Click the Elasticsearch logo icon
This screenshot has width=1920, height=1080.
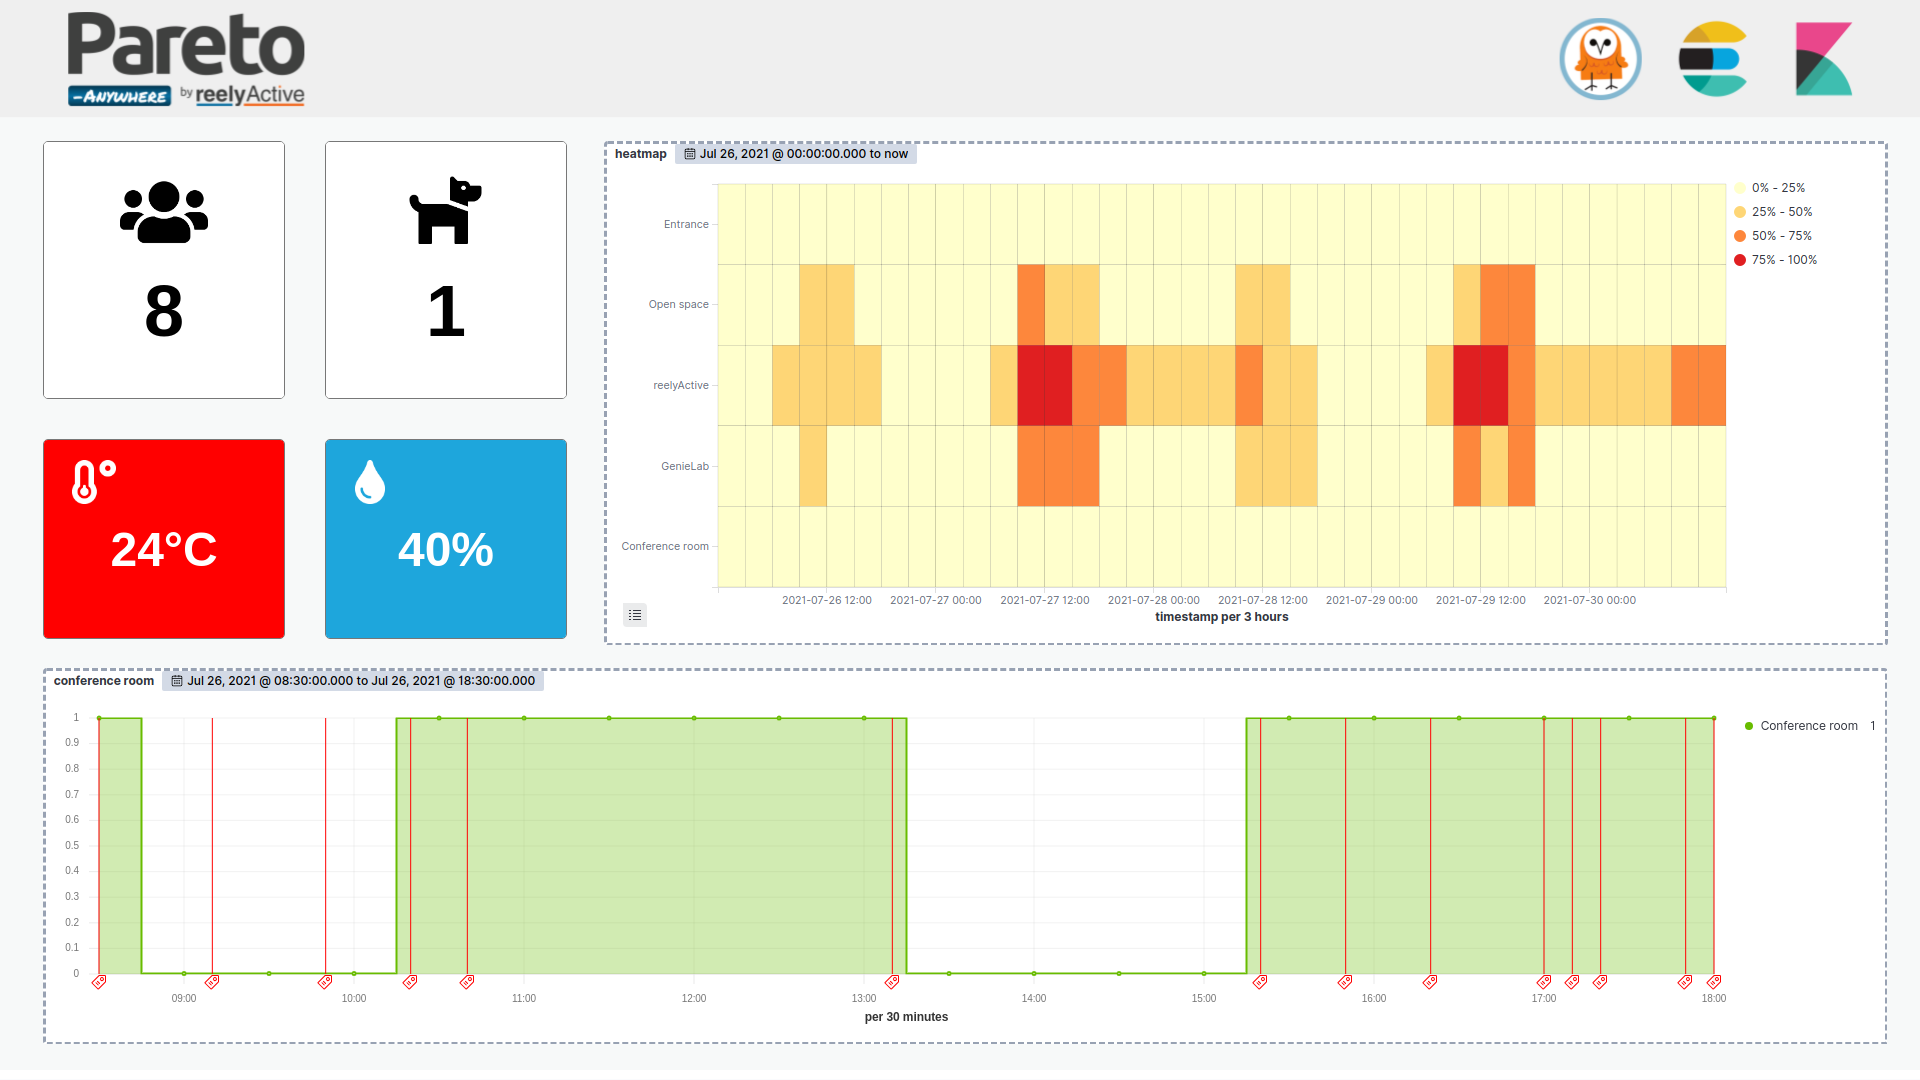(x=1712, y=59)
